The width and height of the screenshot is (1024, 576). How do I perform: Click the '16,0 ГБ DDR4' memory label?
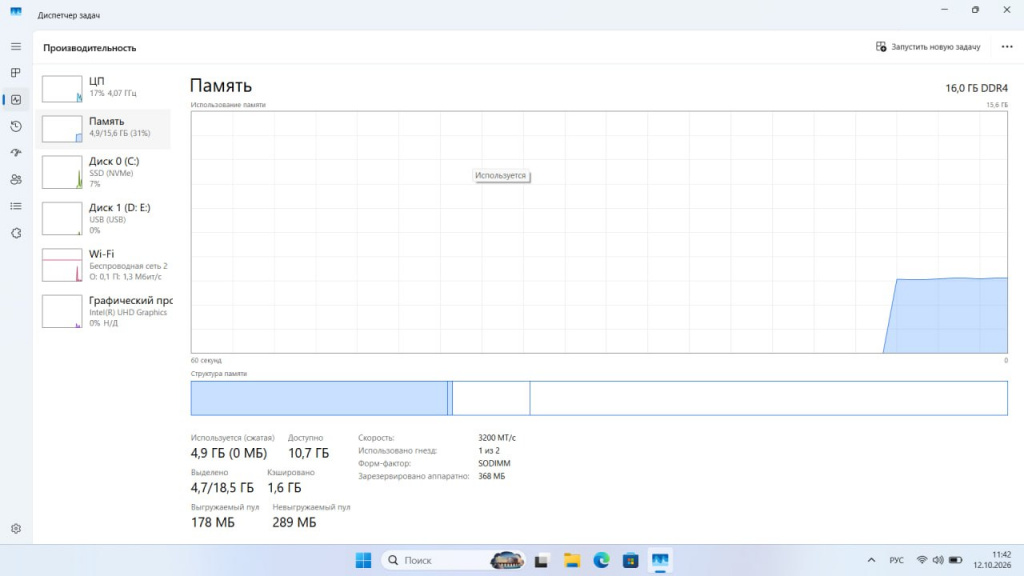(976, 88)
